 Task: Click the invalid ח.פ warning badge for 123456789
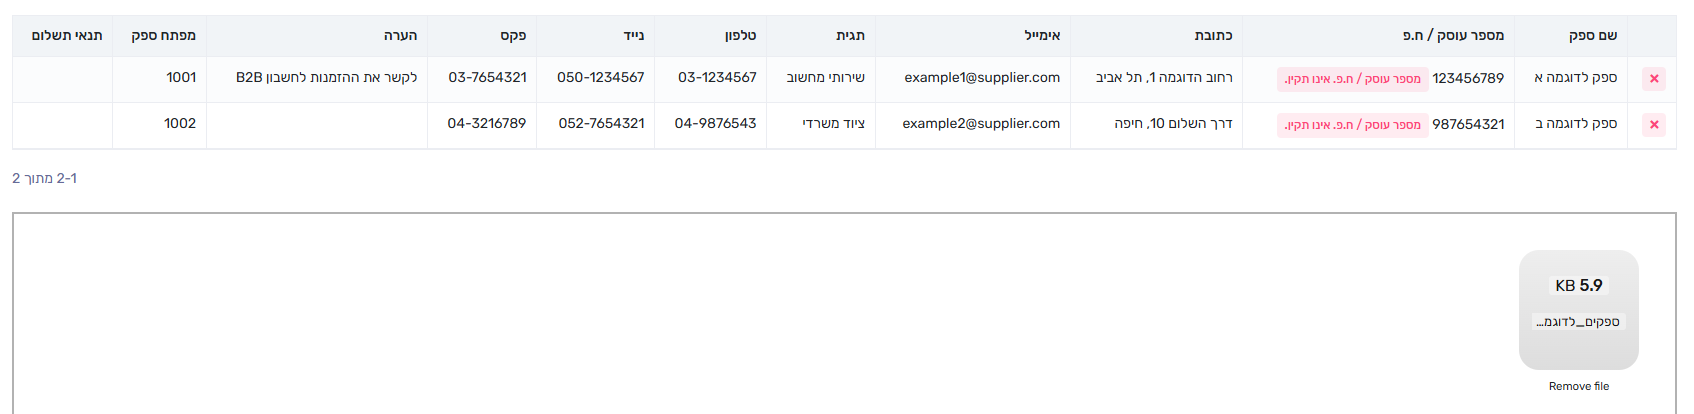[x=1352, y=79]
